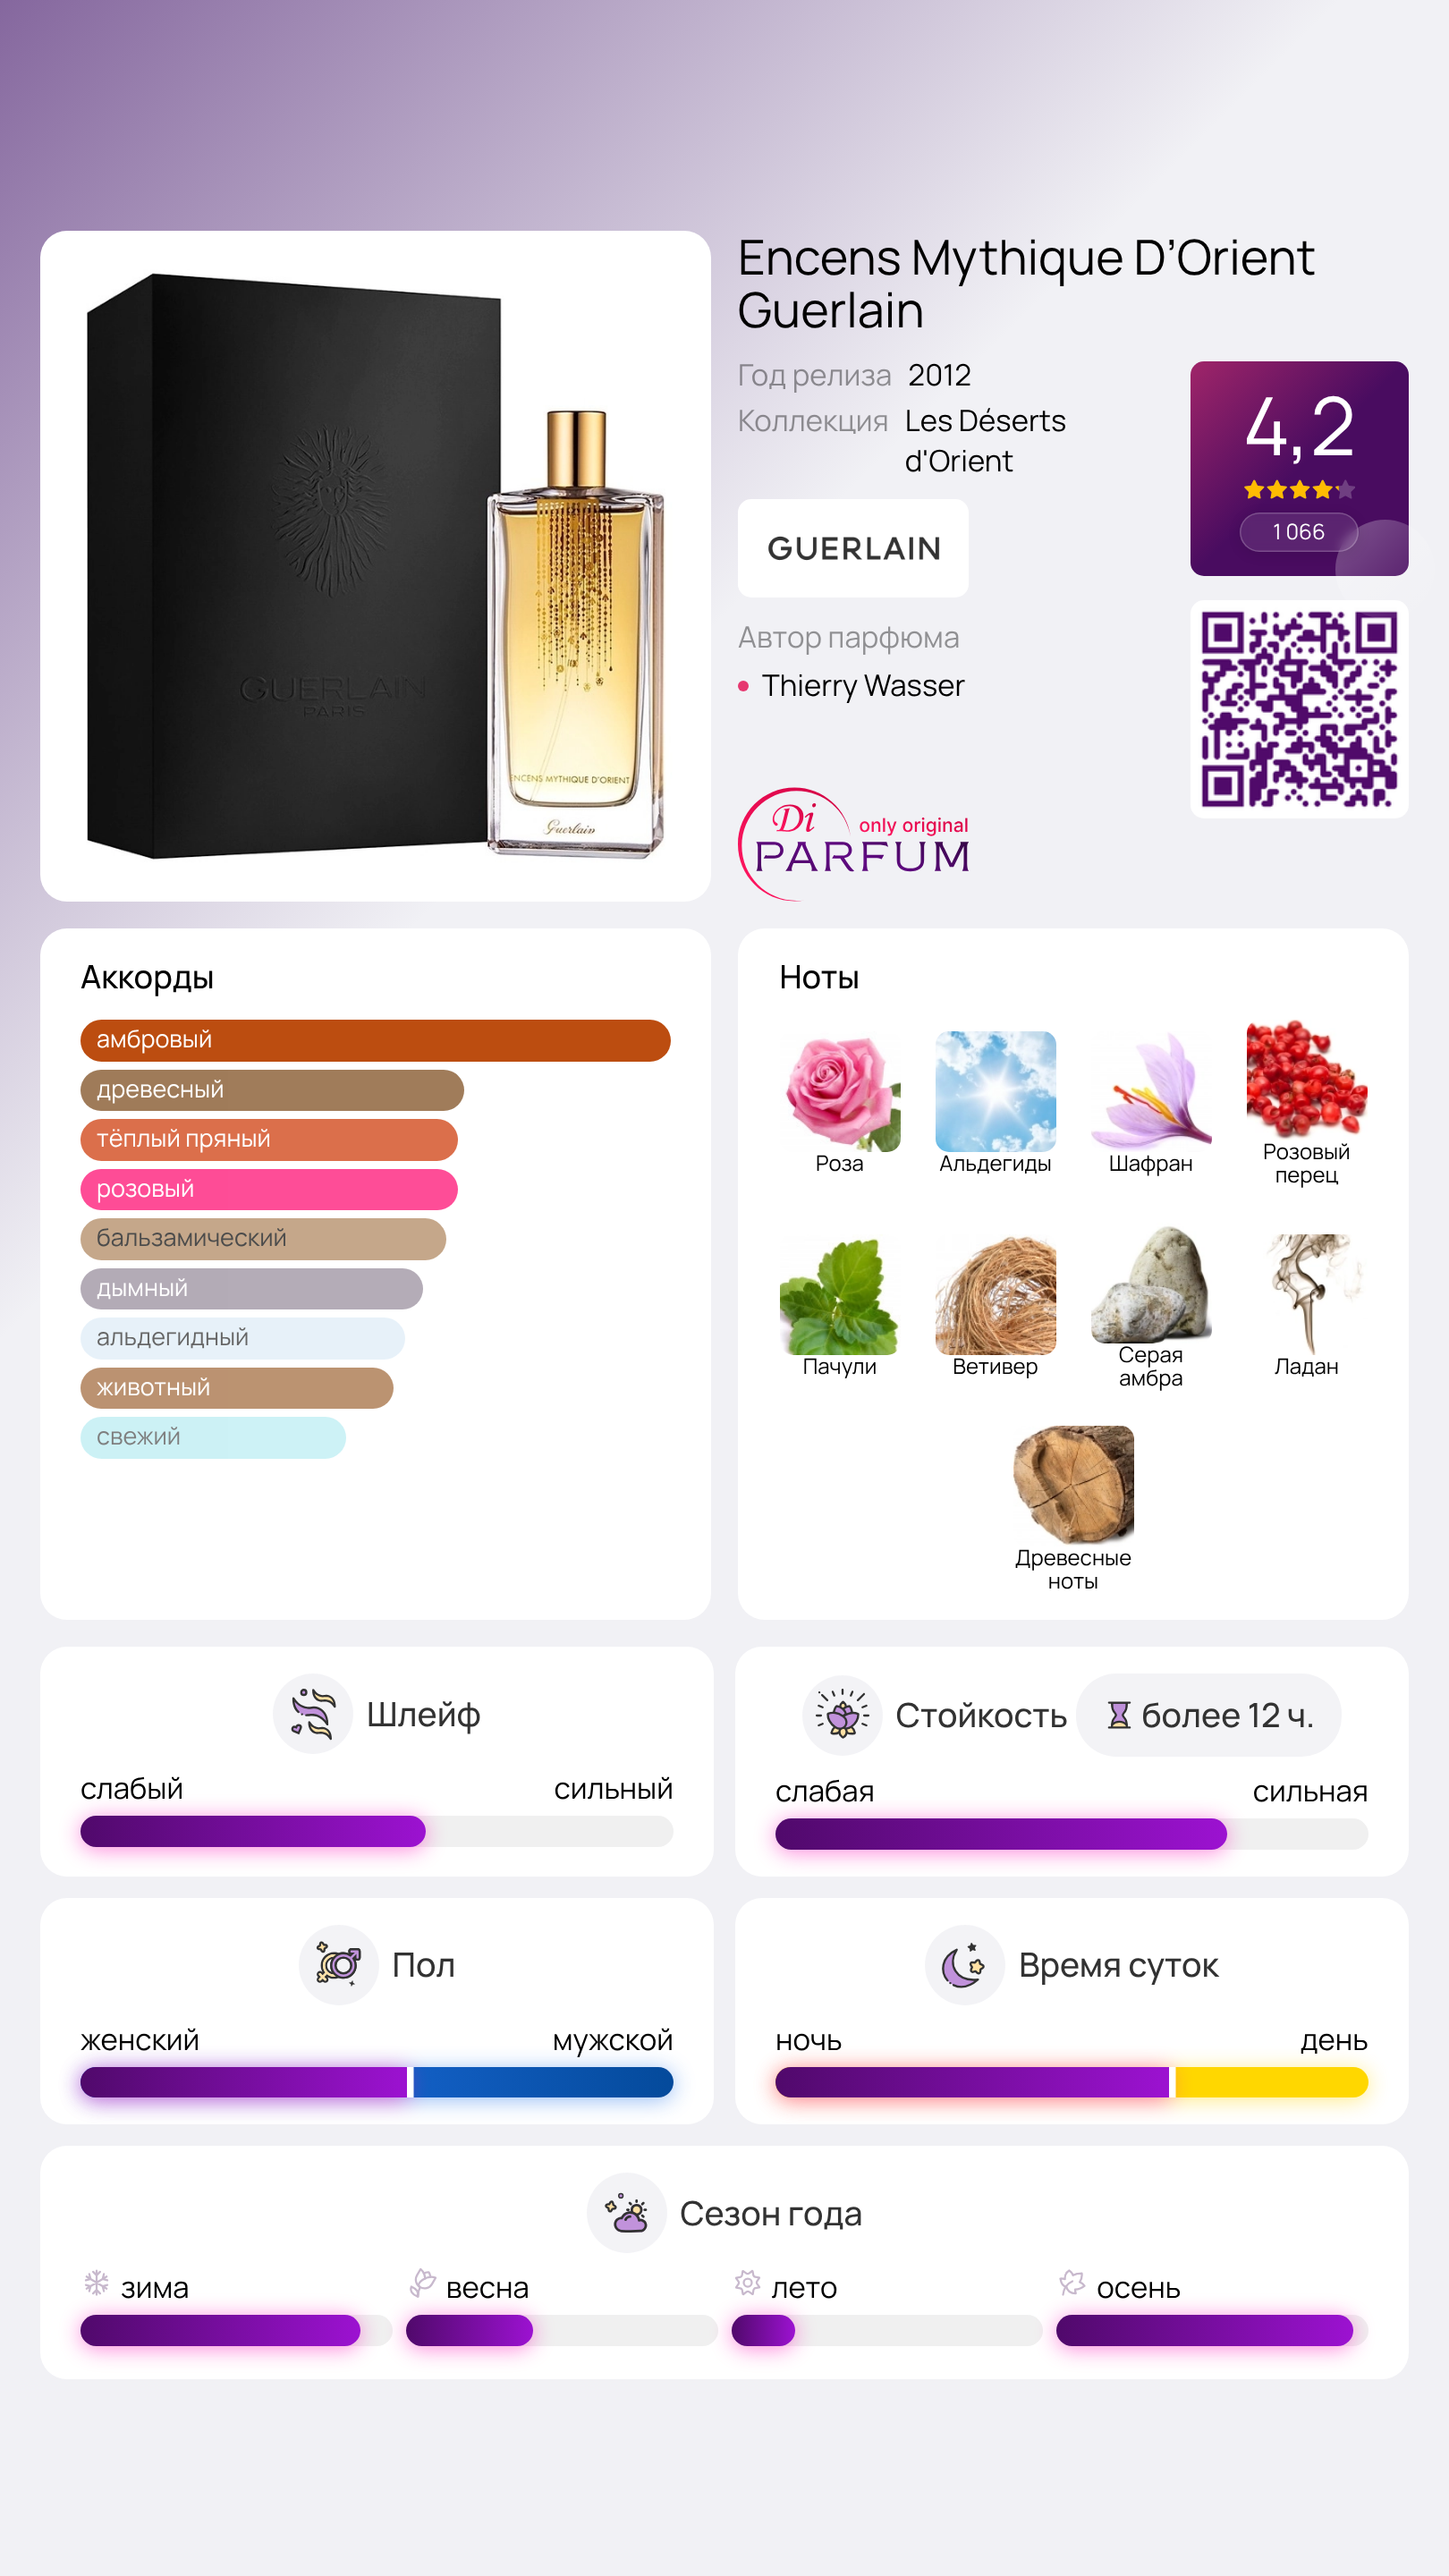Click the QR code image
Viewport: 1449px width, 2576px height.
point(1299,709)
